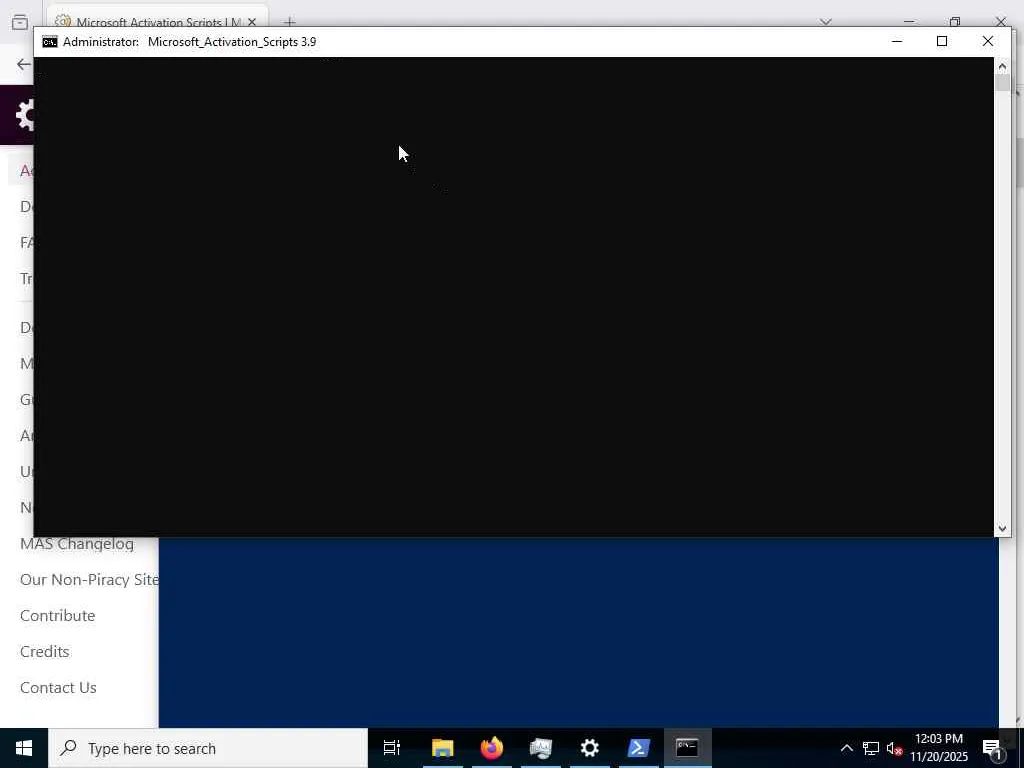The width and height of the screenshot is (1024, 768).
Task: Launch File Explorer from the taskbar
Action: pyautogui.click(x=442, y=748)
